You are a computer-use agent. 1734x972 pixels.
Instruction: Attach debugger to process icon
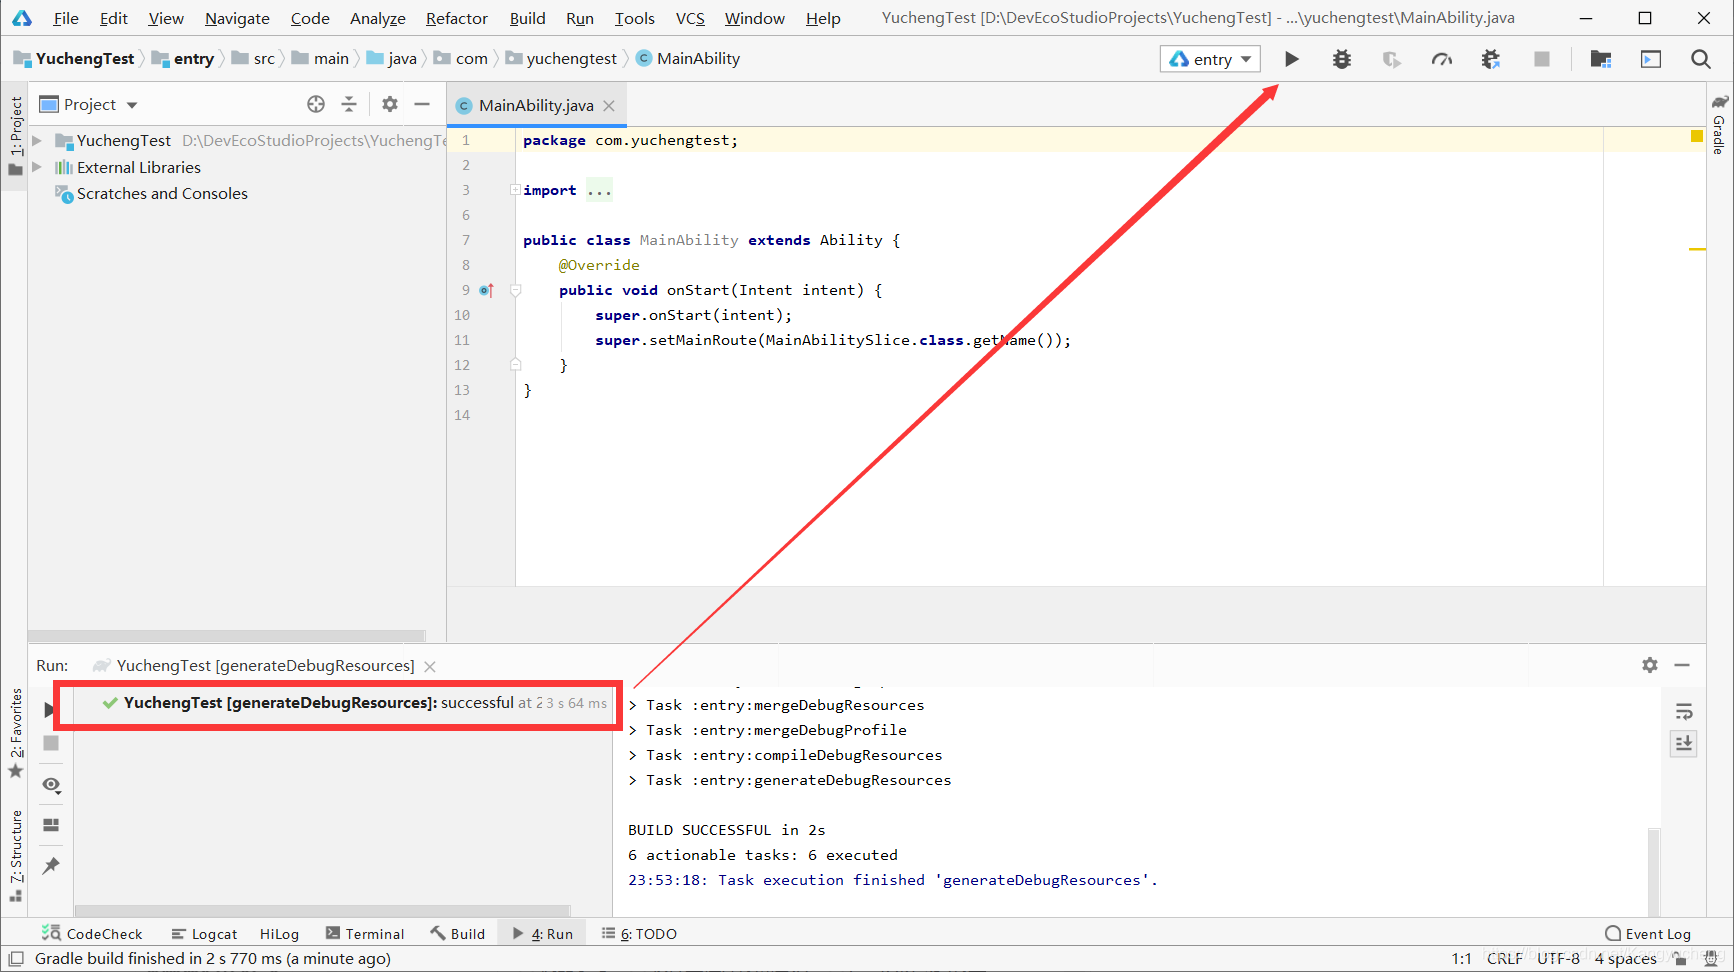click(1491, 59)
